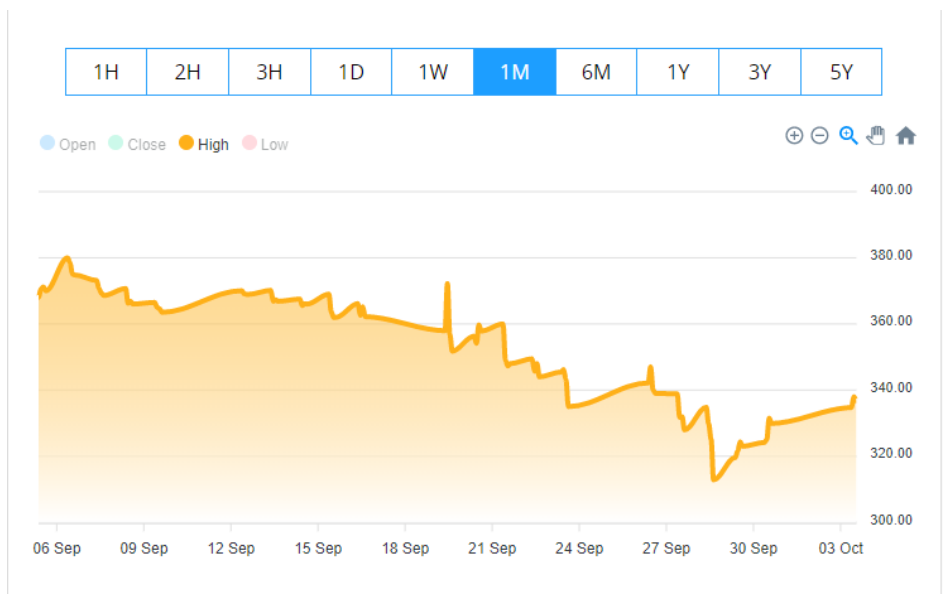Click the zoom in plus icon

[x=794, y=136]
